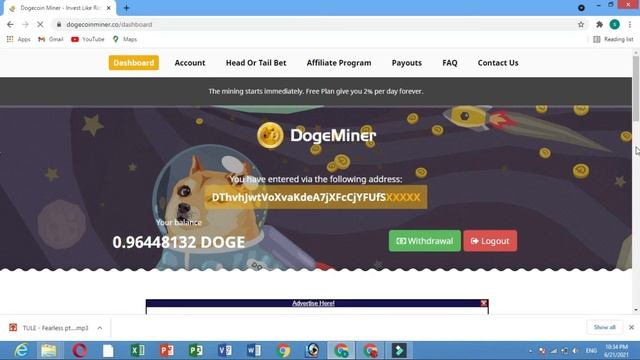Click the padlock site info icon
The image size is (640, 360).
59,24
